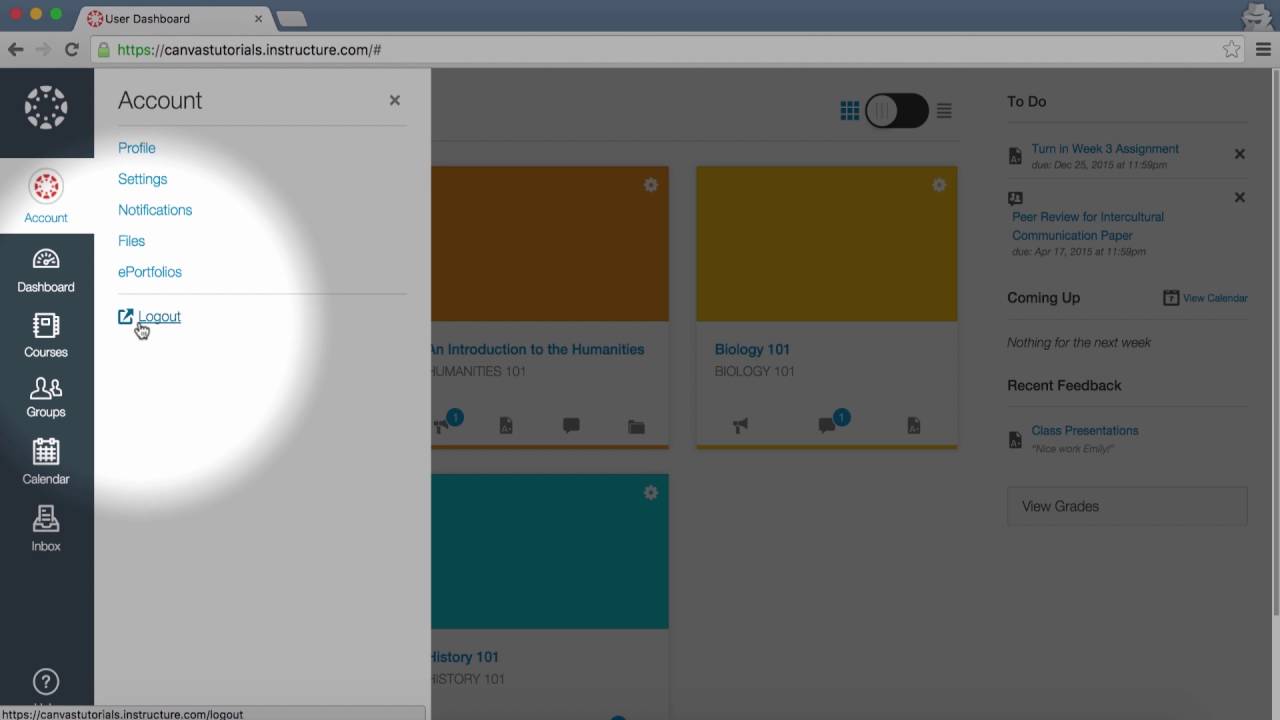1280x720 pixels.
Task: Open Notifications preferences link
Action: click(155, 210)
